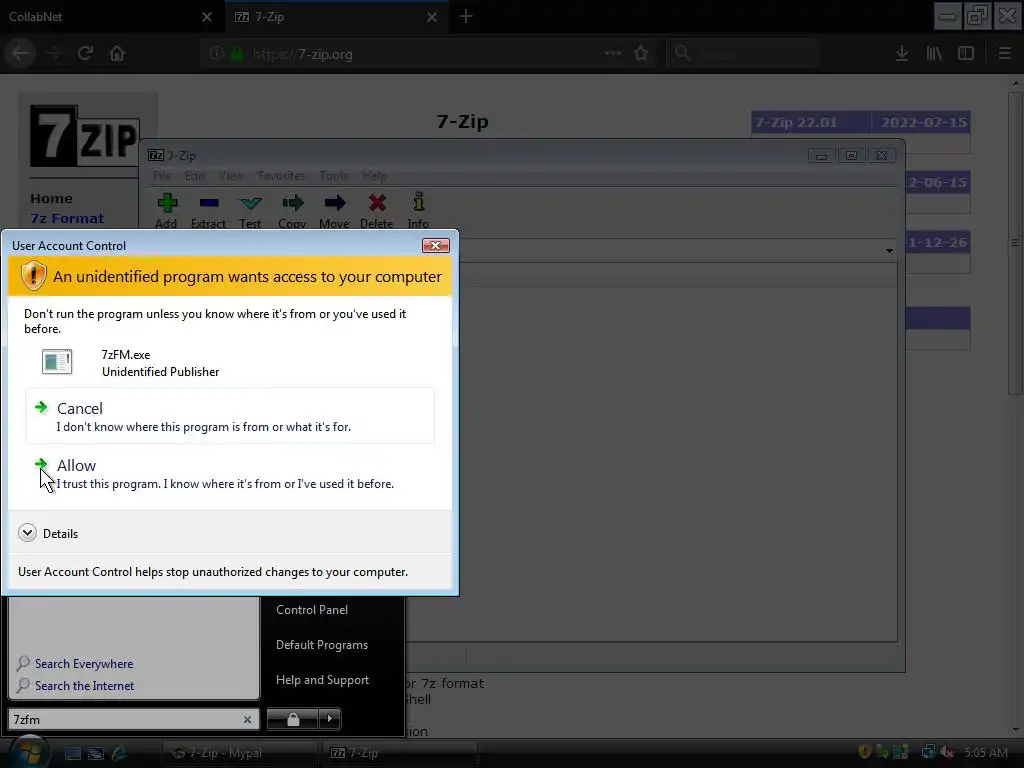Go back in the browser
Screen dimensions: 1024x768
coord(20,54)
